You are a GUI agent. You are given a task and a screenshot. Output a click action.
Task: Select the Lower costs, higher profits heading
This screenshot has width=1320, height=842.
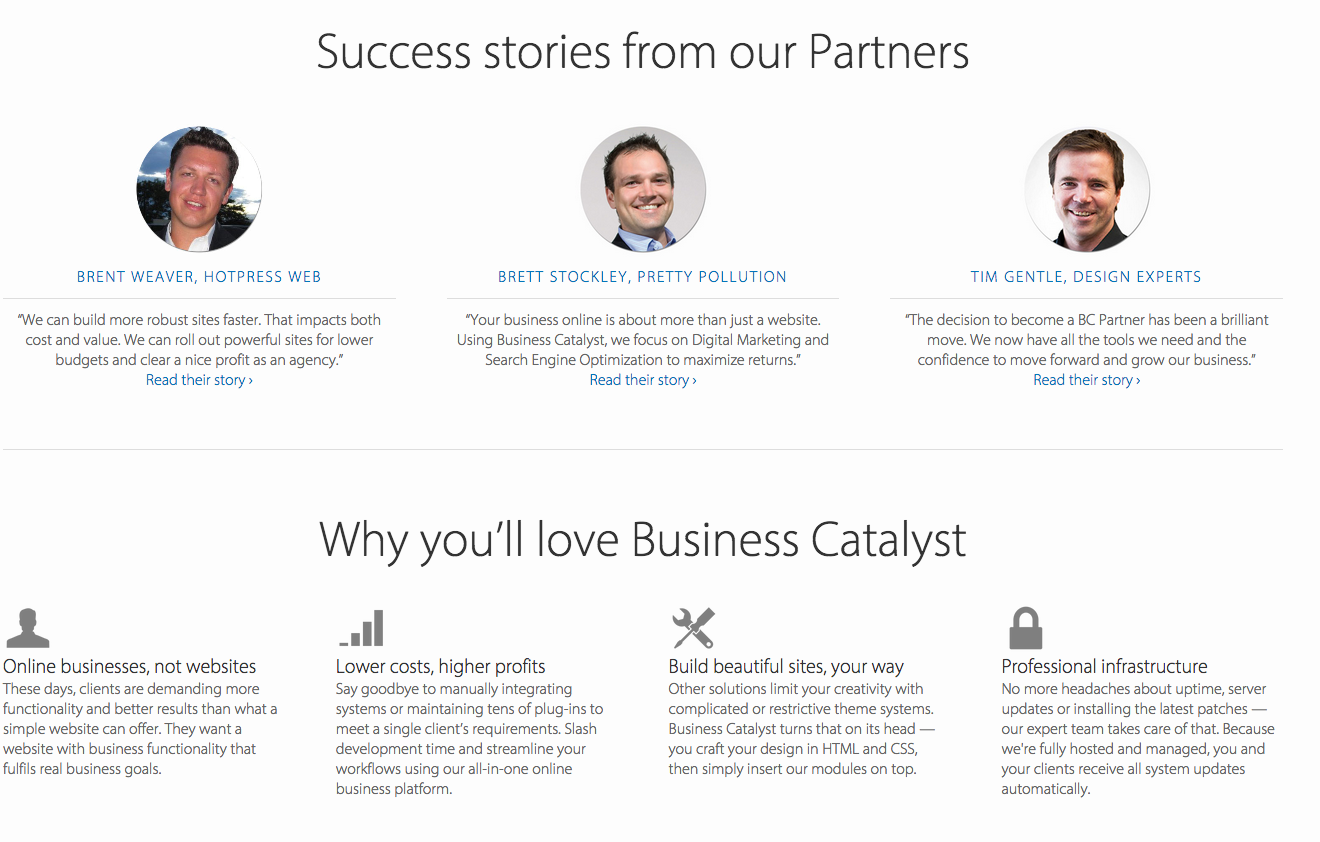click(441, 667)
